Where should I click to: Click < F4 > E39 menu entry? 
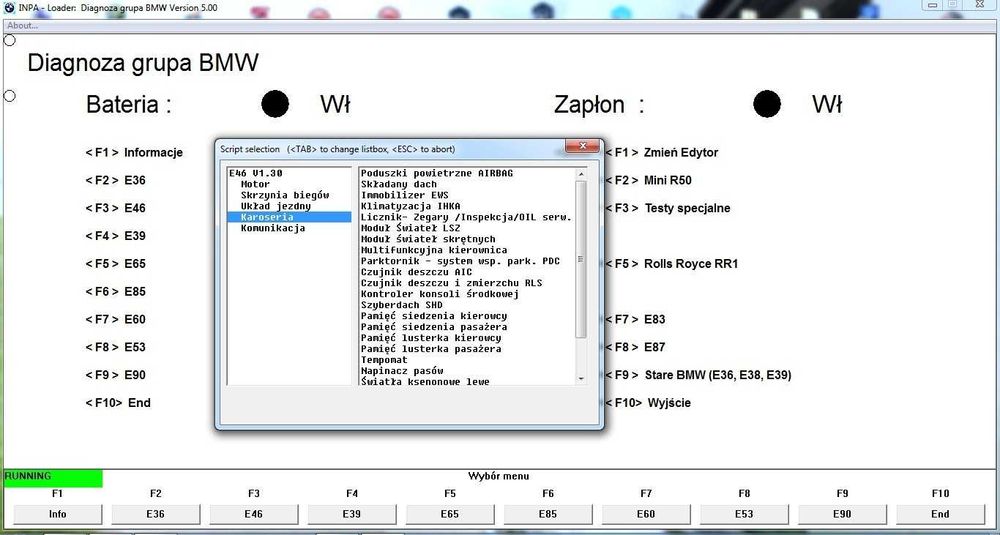pyautogui.click(x=115, y=236)
